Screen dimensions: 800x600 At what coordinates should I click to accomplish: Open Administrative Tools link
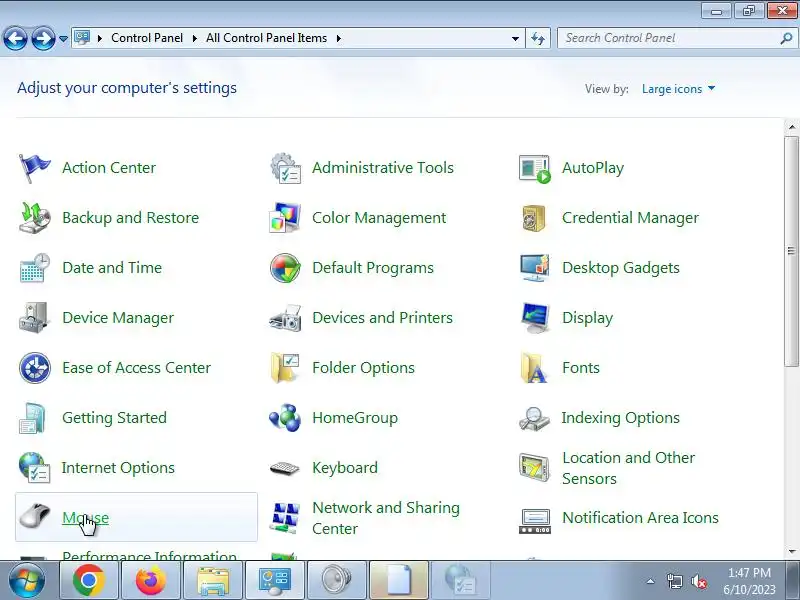click(x=383, y=168)
